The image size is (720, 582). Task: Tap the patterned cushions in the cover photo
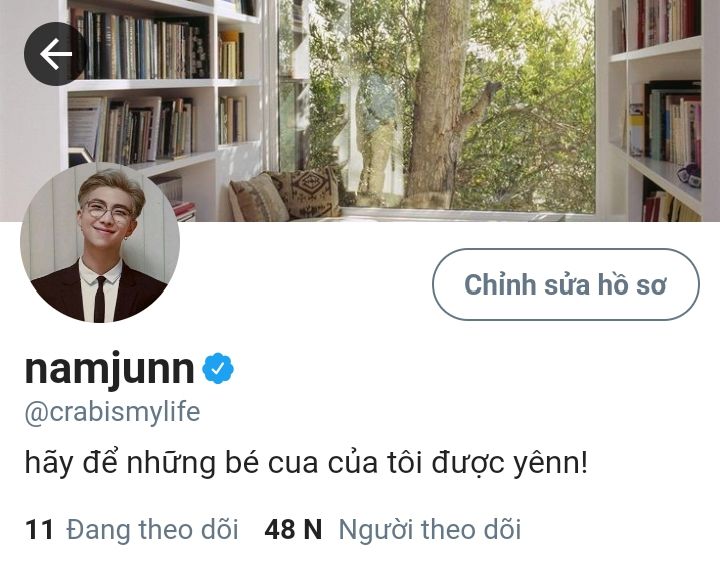coord(285,195)
